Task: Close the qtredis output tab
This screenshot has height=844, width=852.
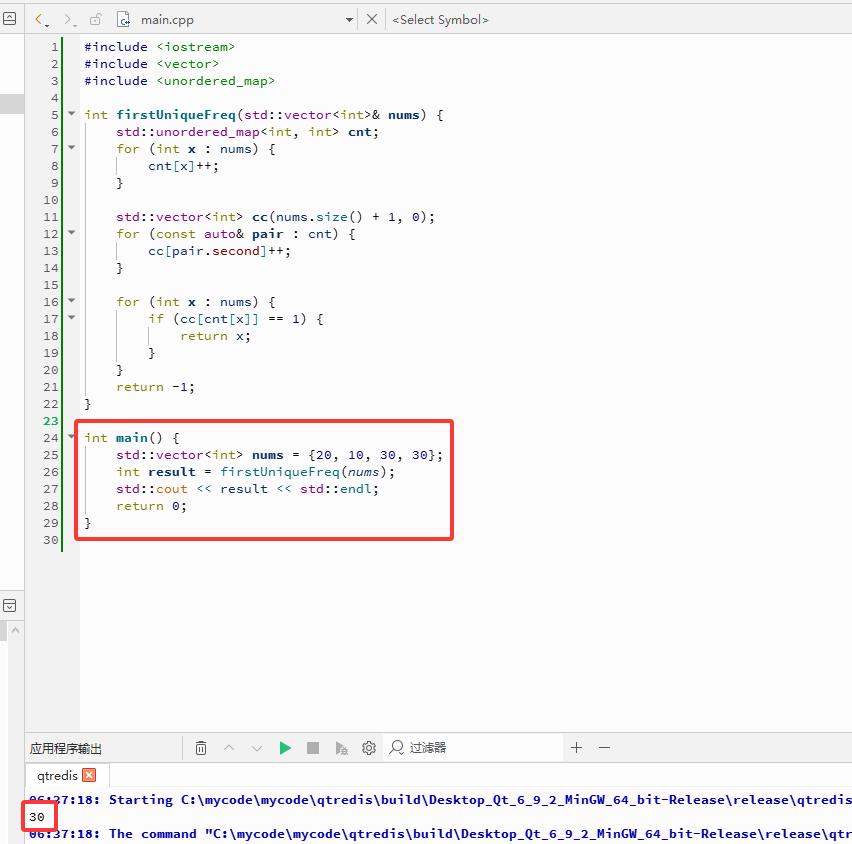Action: point(89,775)
